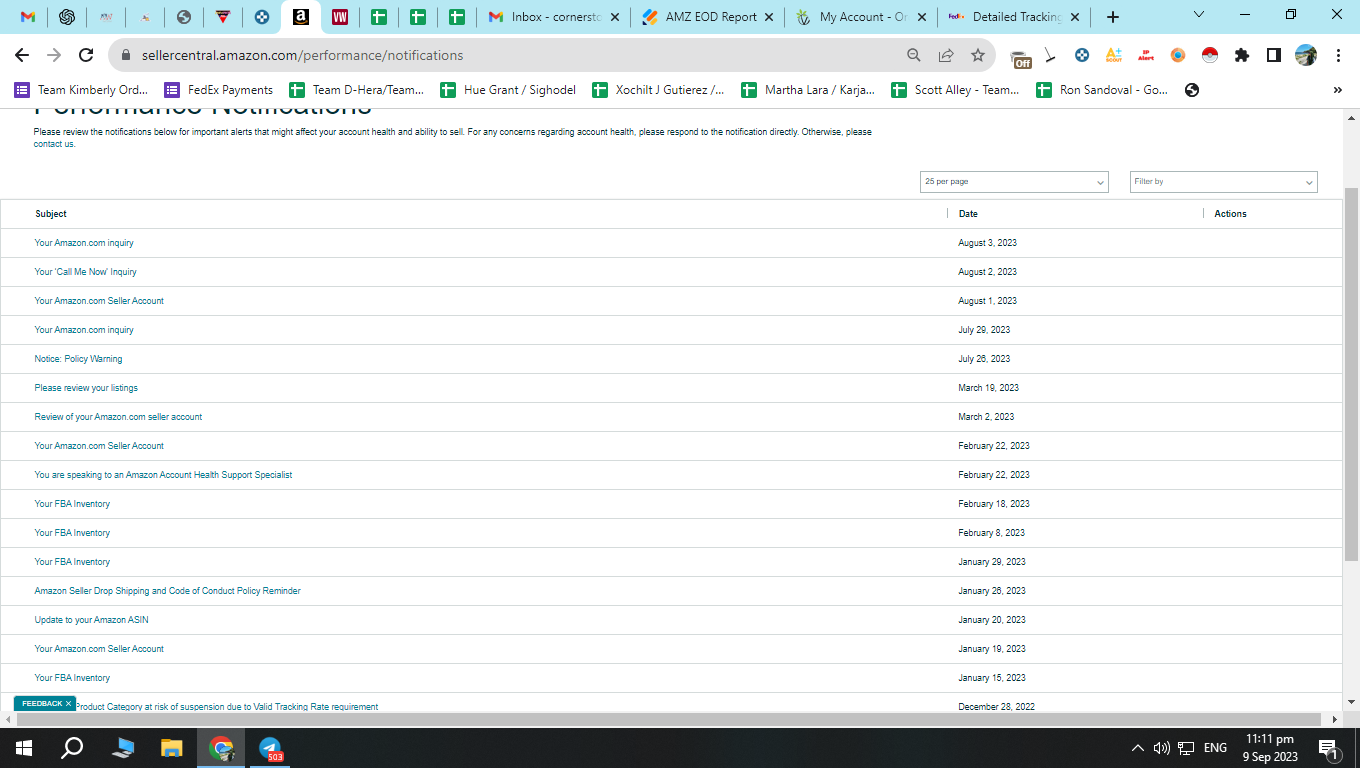Open the Ron Sandoval - Go... bookmark
Viewport: 1360px width, 768px height.
pos(1102,90)
